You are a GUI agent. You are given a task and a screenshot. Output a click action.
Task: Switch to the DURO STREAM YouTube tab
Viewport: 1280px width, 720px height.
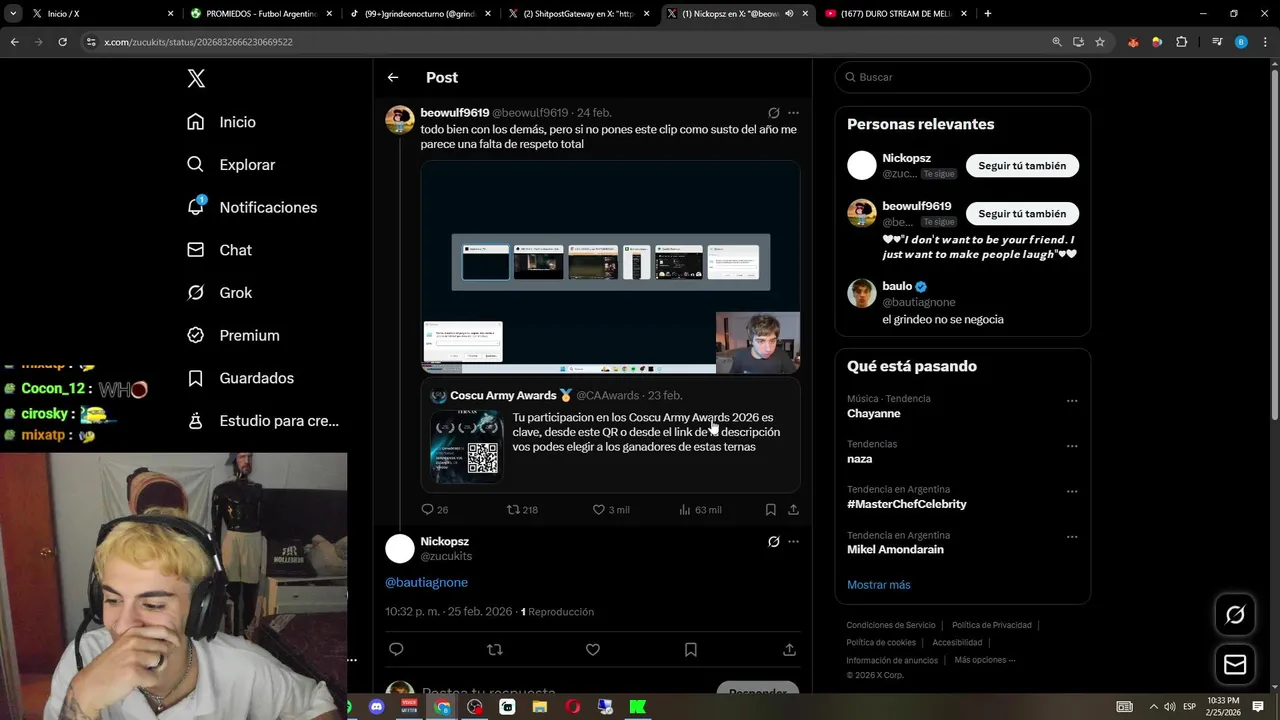(x=897, y=14)
